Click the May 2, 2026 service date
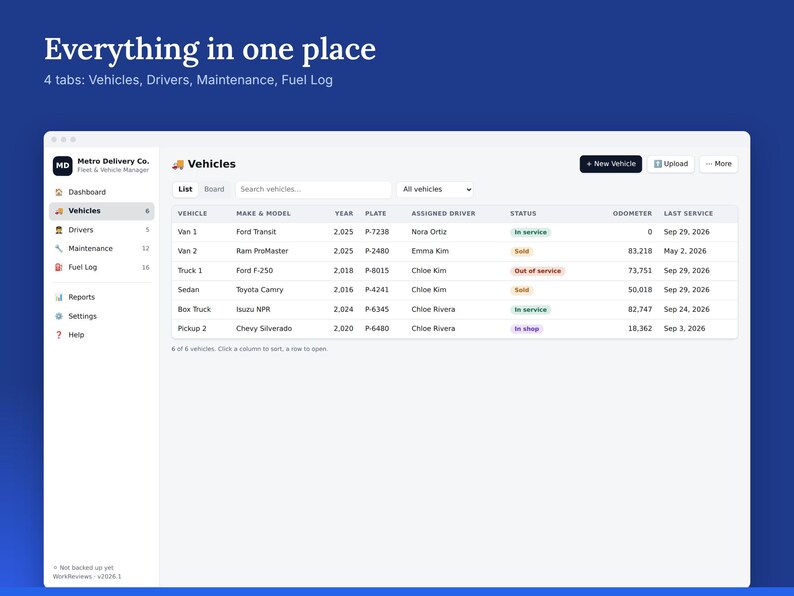 tap(685, 251)
